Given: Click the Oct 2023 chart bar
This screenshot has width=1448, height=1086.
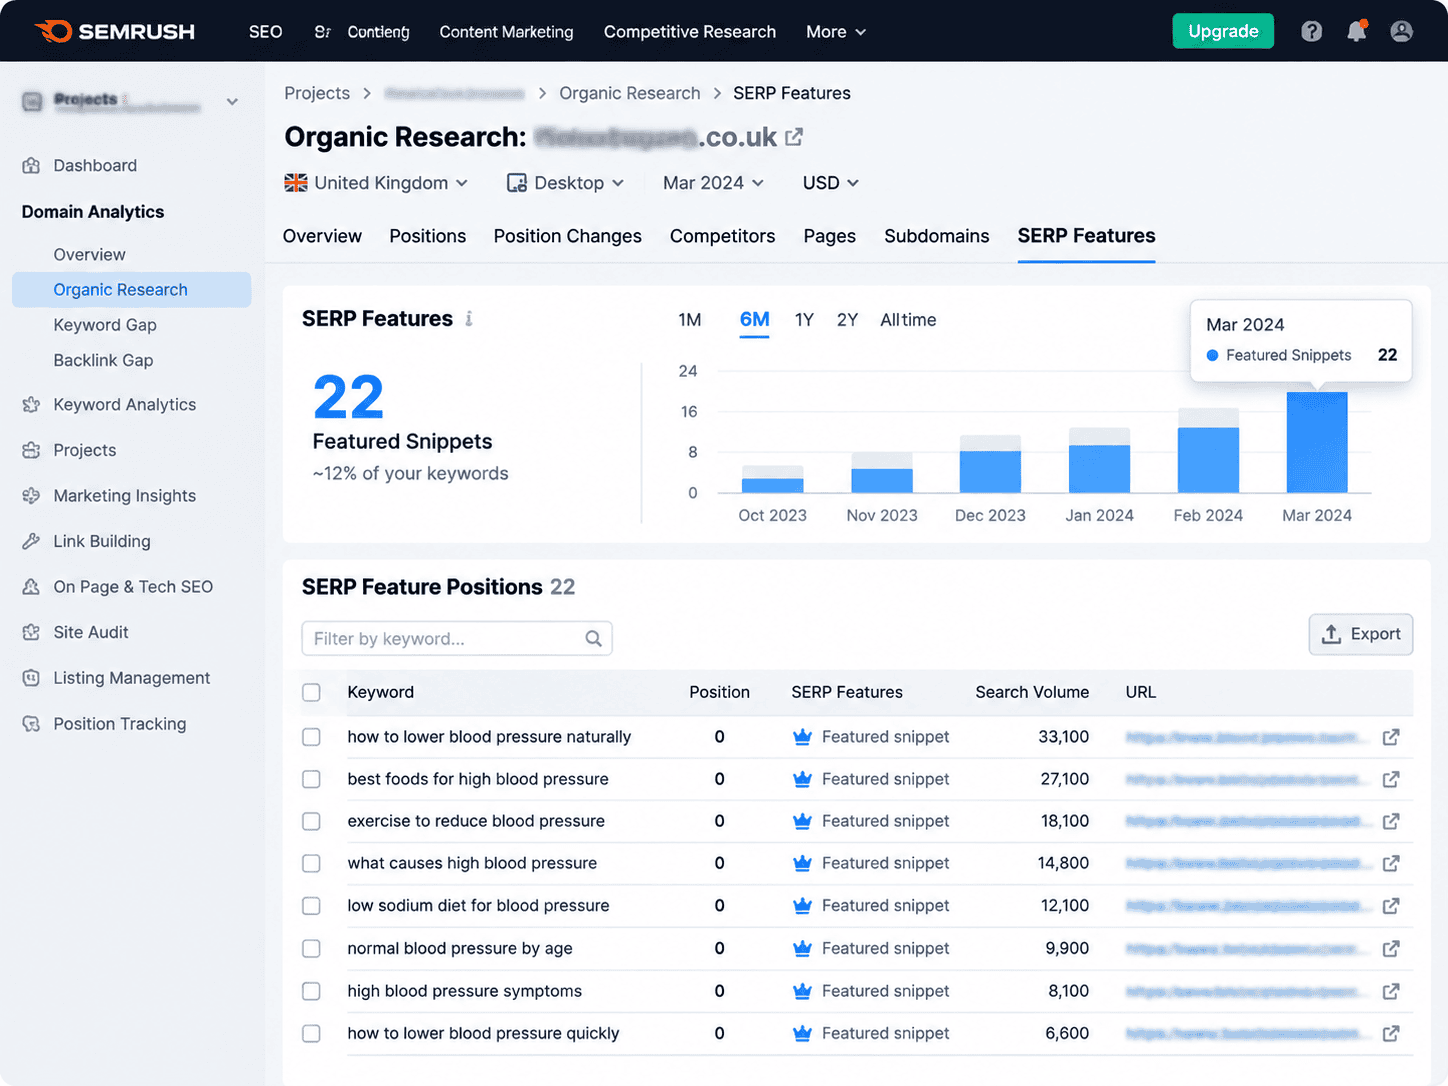Looking at the screenshot, I should pyautogui.click(x=772, y=479).
